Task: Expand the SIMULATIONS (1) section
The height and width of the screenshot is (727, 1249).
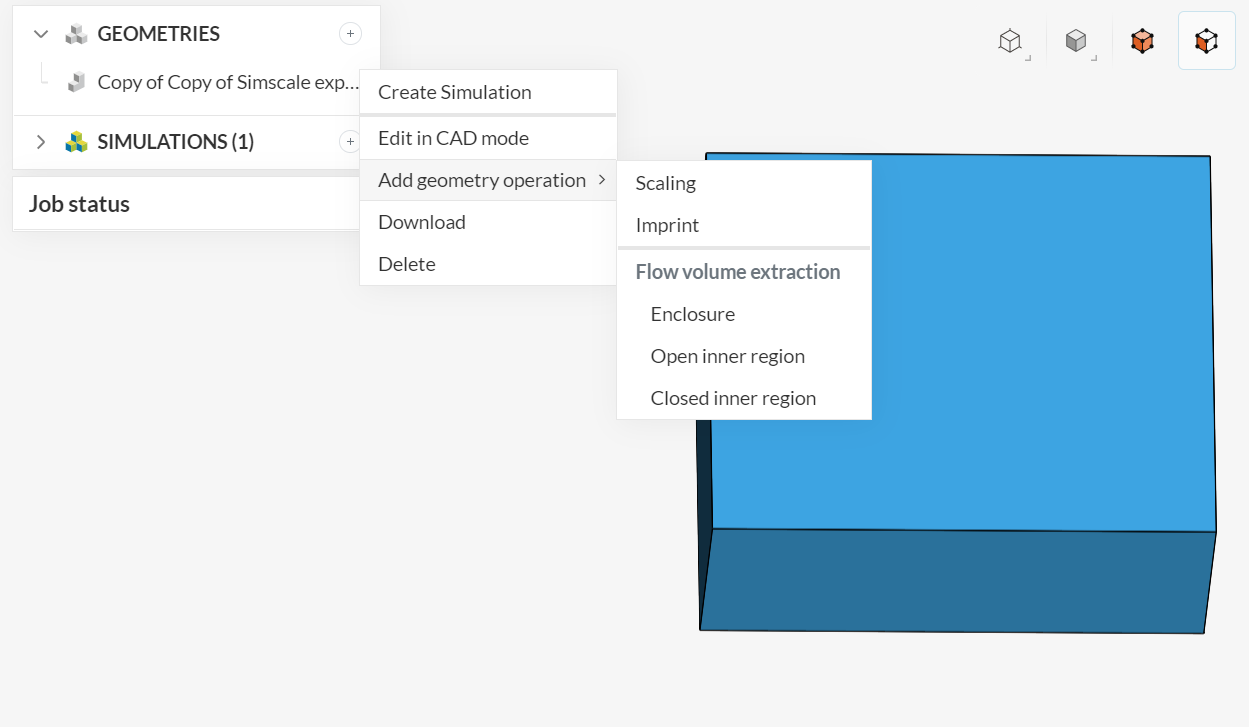Action: pos(41,142)
